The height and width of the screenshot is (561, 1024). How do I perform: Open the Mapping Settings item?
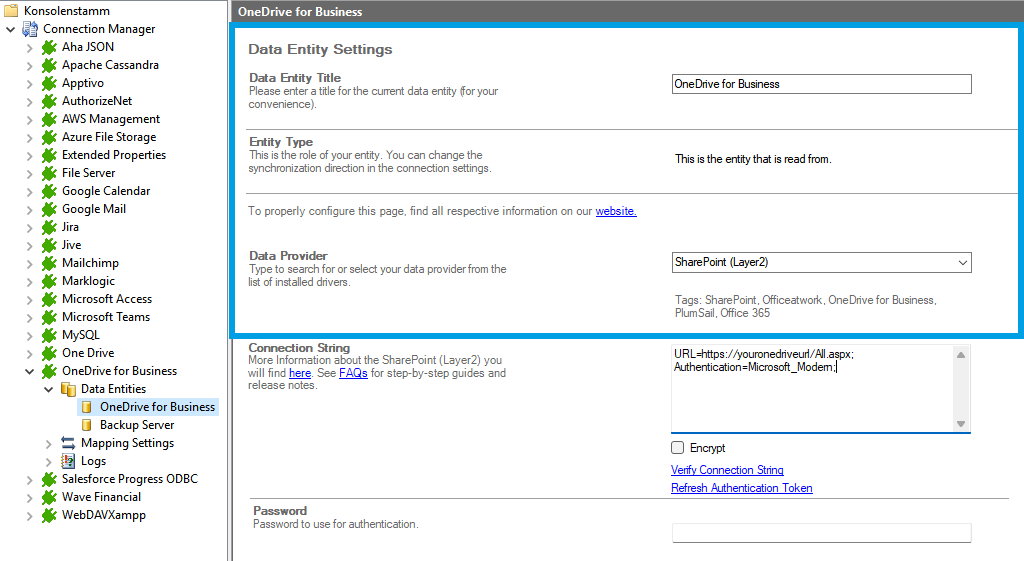[127, 443]
